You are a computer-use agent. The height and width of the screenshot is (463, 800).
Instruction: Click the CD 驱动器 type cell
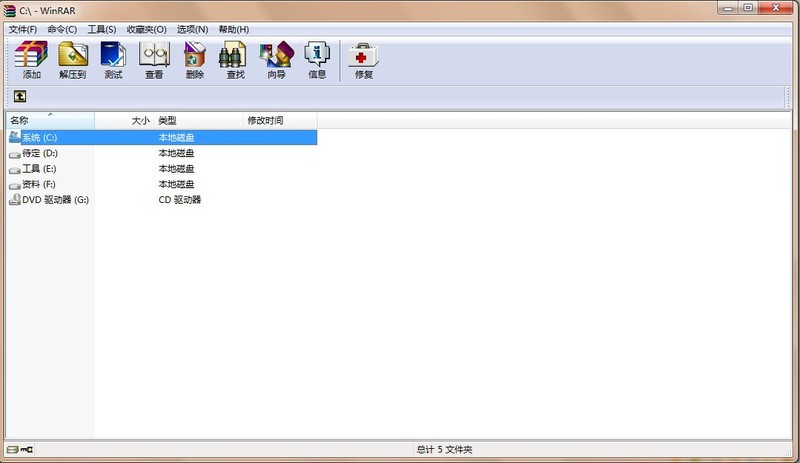[180, 200]
